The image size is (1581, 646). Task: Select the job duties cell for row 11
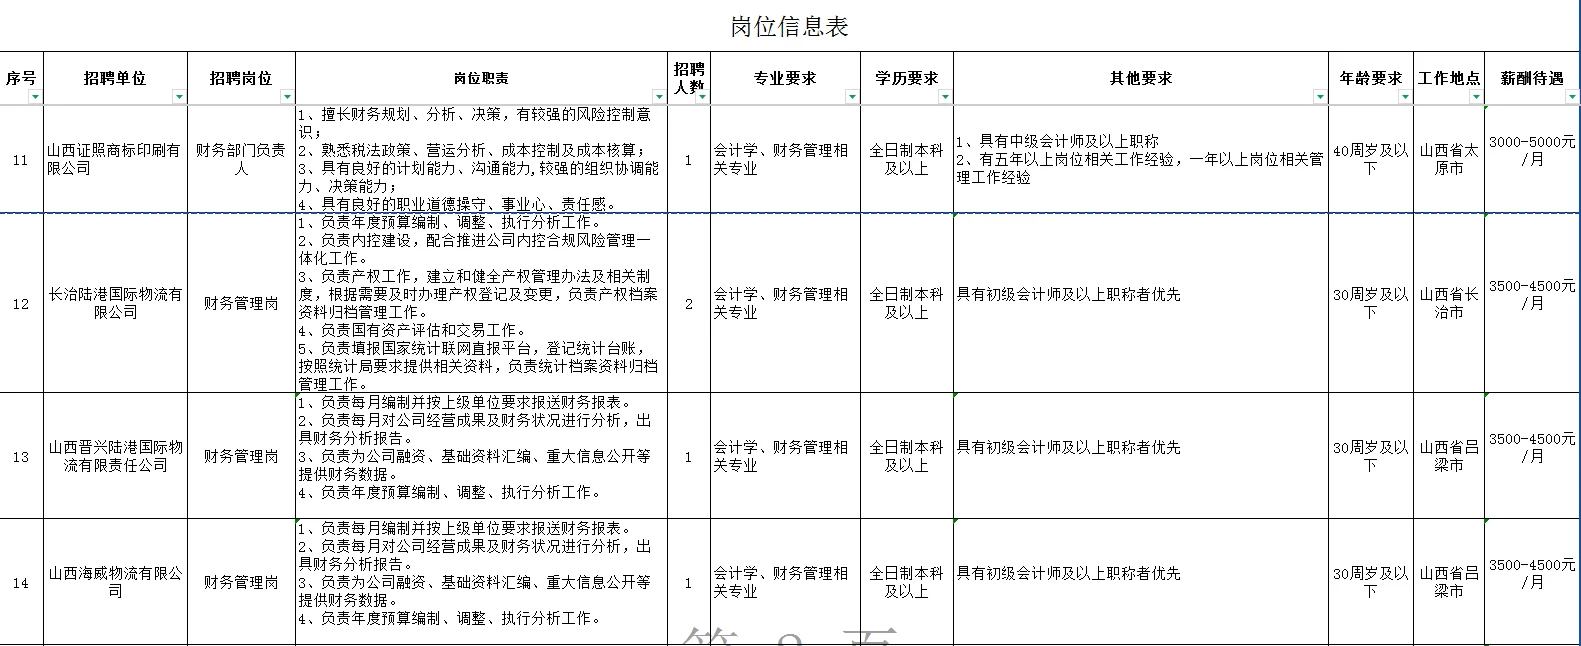[x=482, y=159]
